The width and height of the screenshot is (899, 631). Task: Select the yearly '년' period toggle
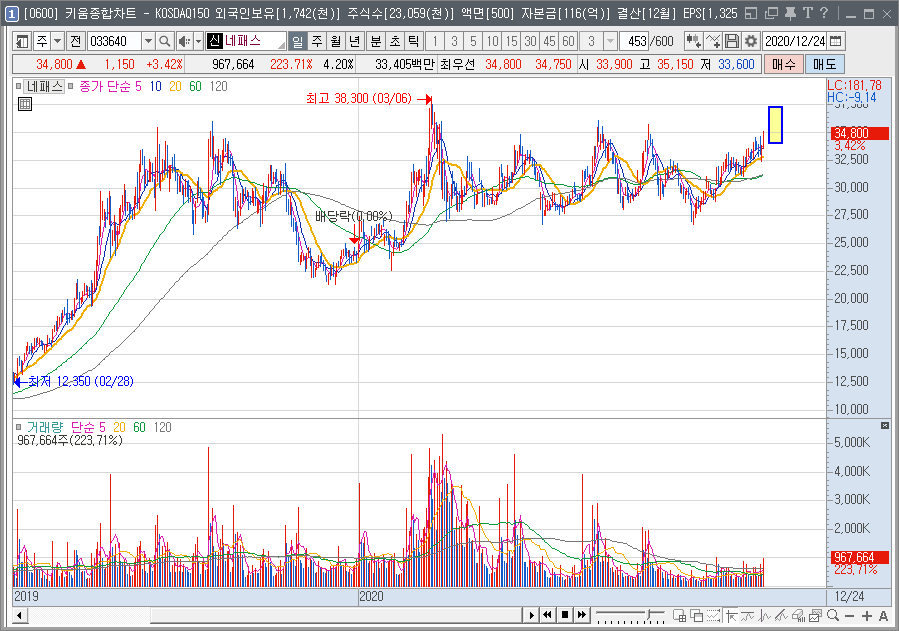(354, 41)
